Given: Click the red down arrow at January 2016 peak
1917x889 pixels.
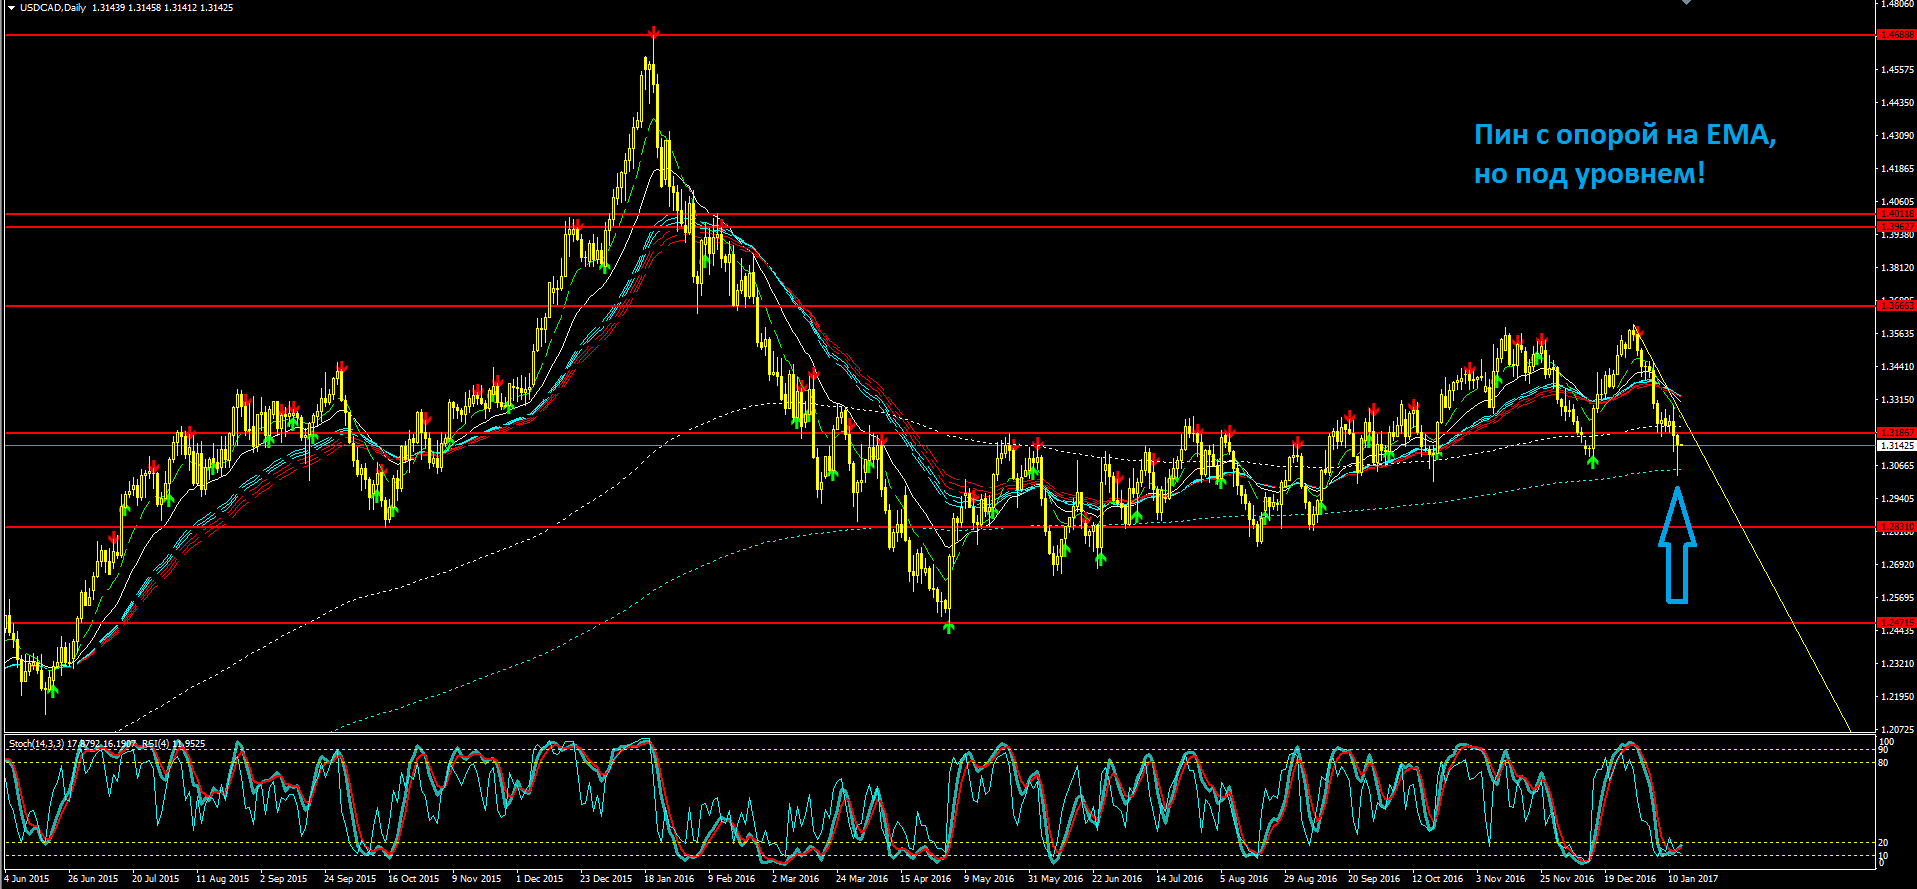Looking at the screenshot, I should click(x=653, y=32).
